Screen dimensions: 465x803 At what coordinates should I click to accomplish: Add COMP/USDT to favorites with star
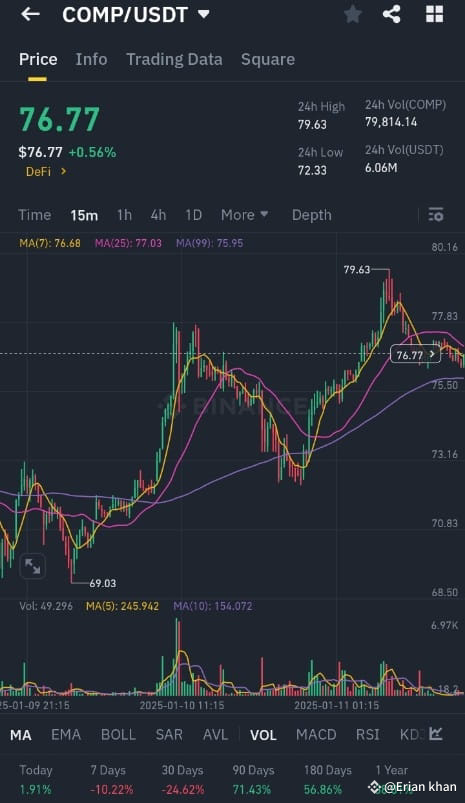pos(352,14)
